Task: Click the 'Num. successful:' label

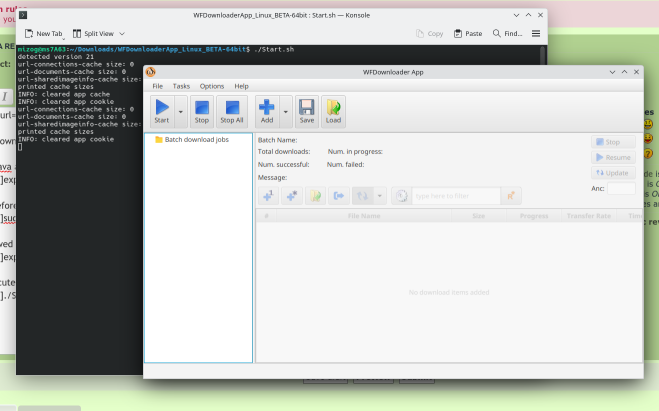Action: click(x=283, y=164)
